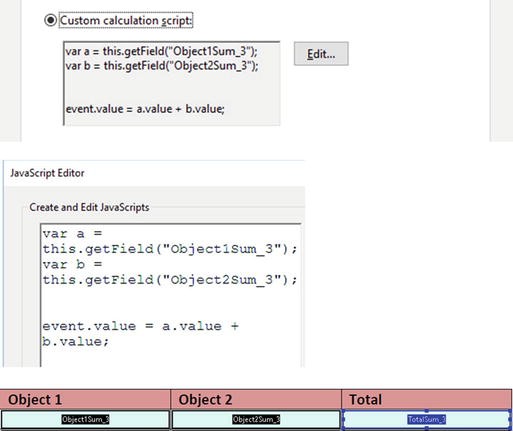Place cursor on getField Object1Sum_3 editor line
Screen dimensions: 513x431
coord(170,249)
